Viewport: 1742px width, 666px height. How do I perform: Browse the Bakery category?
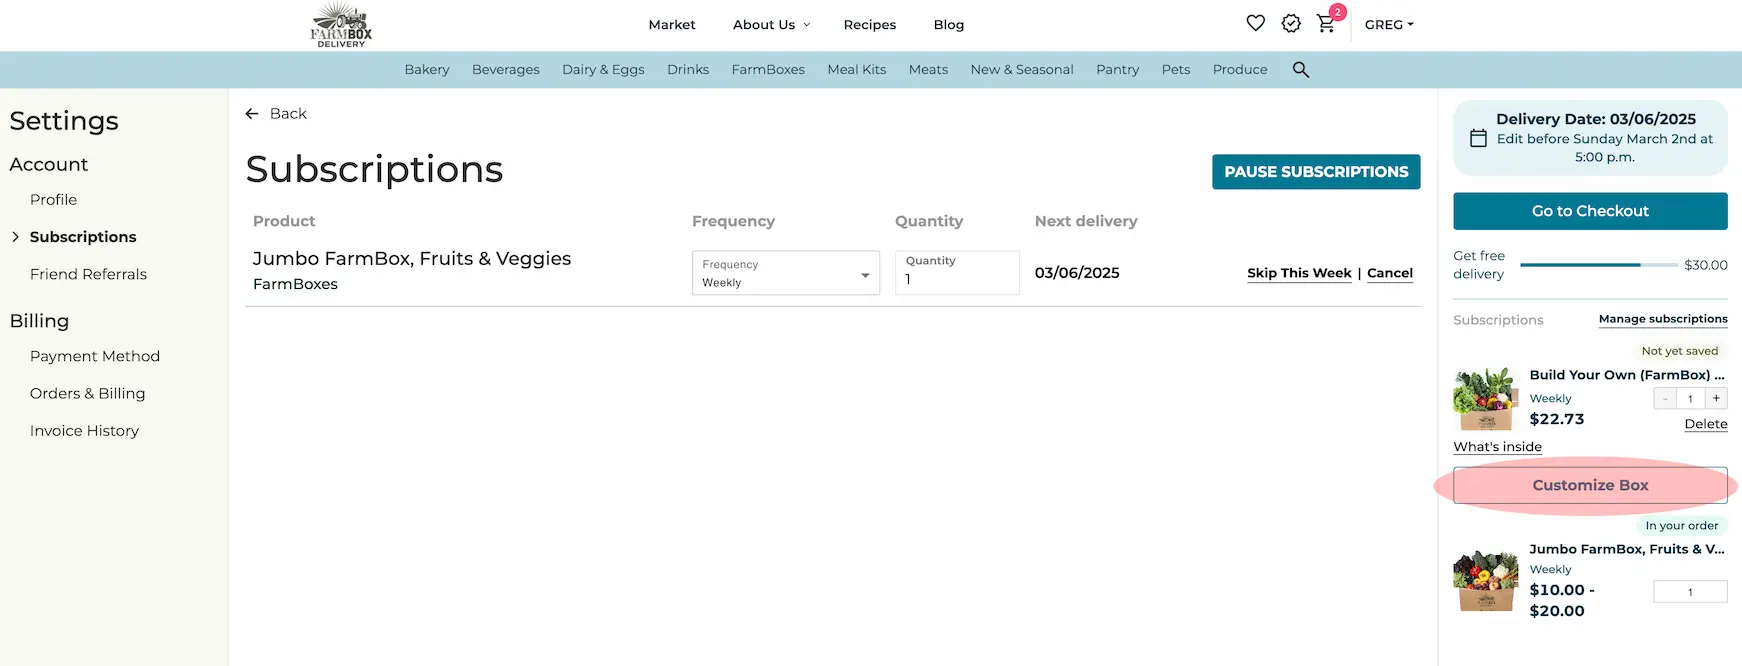[427, 70]
